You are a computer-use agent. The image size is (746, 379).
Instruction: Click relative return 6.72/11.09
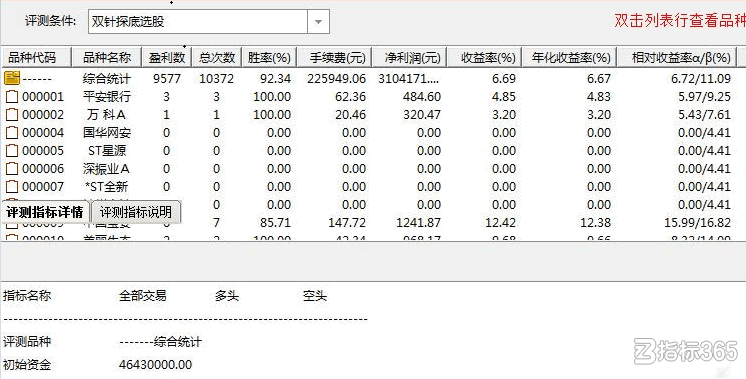pyautogui.click(x=701, y=78)
